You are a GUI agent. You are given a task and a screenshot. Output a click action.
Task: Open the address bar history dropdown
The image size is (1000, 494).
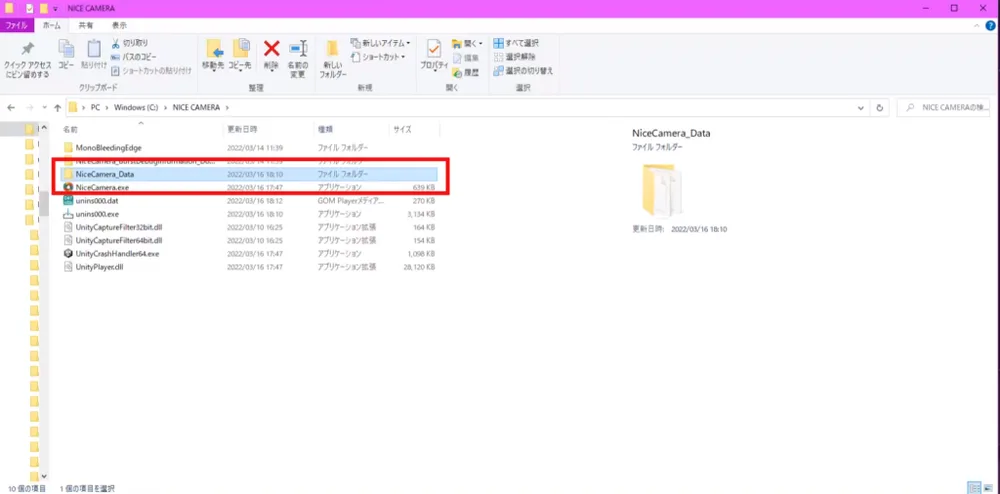coord(862,108)
